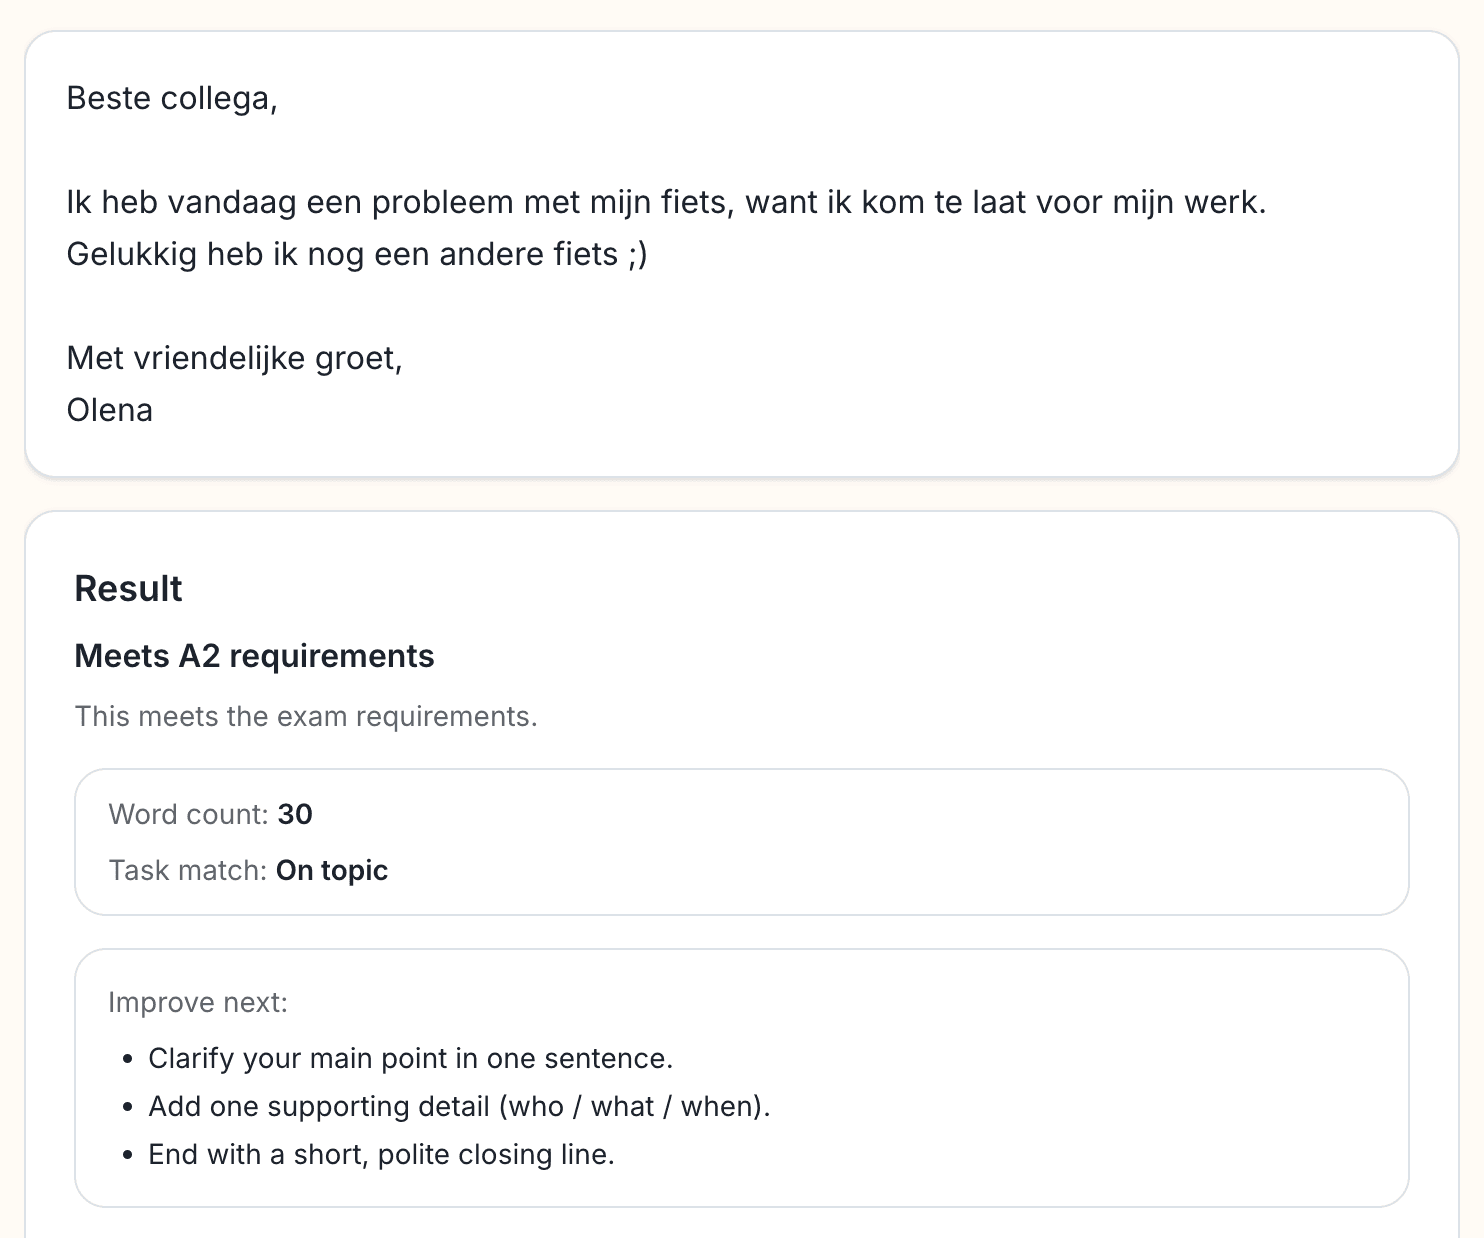Click the "On topic" task match value
The height and width of the screenshot is (1238, 1484).
coord(332,870)
